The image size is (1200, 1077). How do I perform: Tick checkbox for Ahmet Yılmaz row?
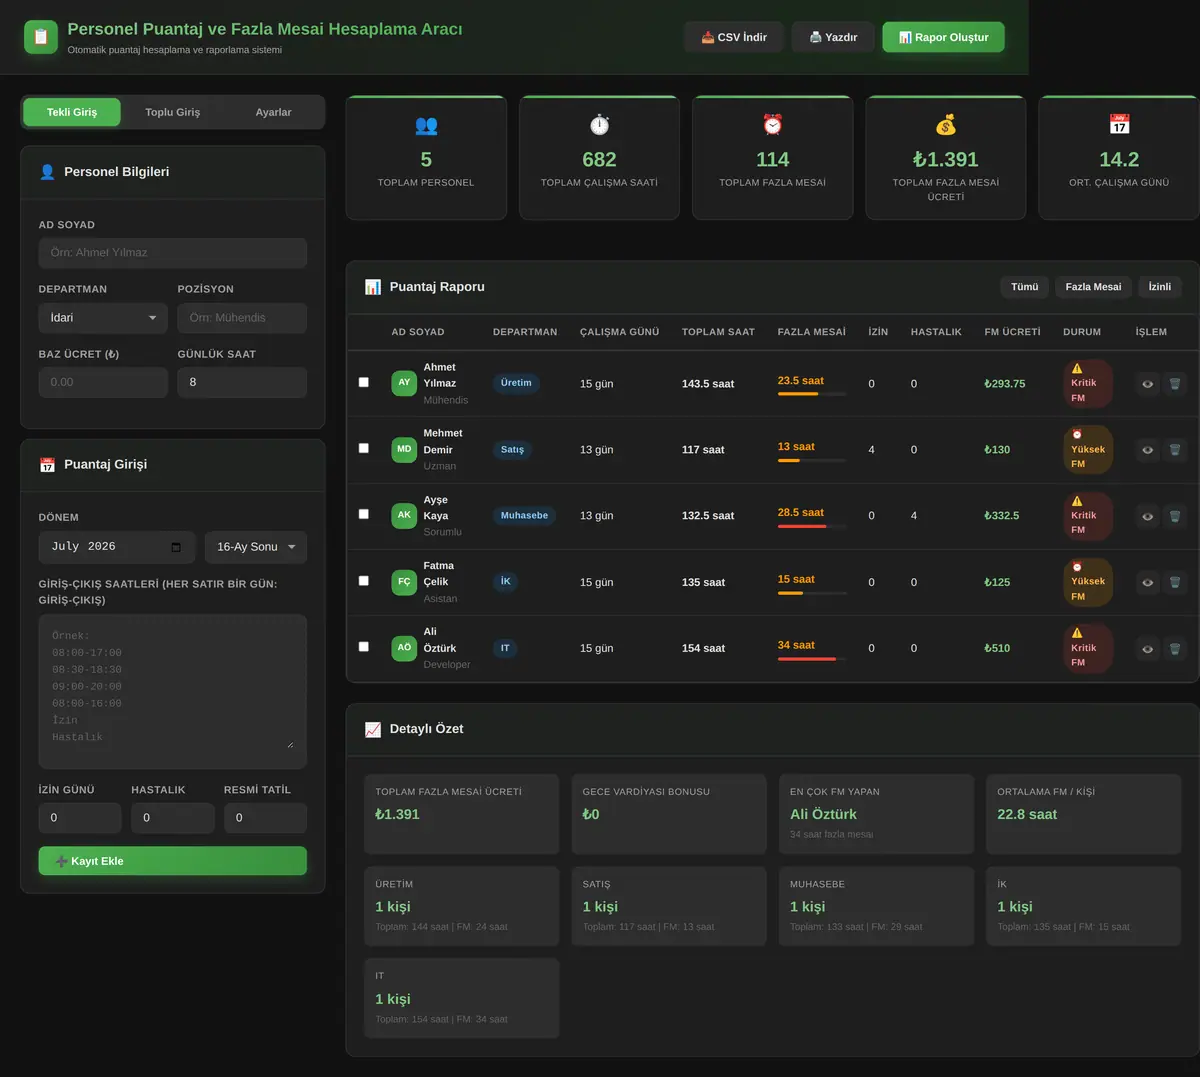[x=363, y=382]
